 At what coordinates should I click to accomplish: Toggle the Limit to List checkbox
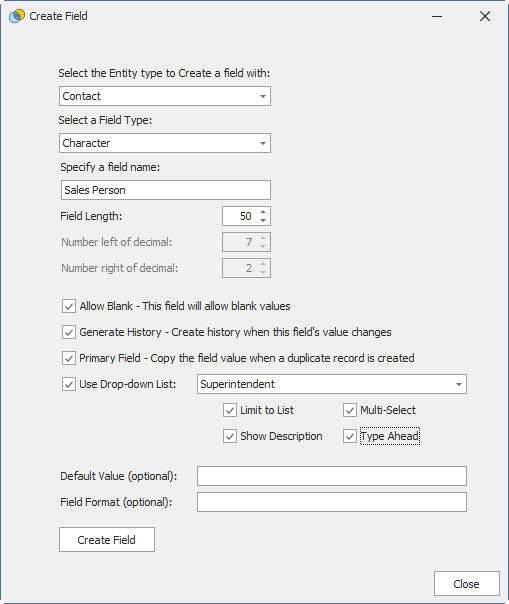tap(230, 410)
